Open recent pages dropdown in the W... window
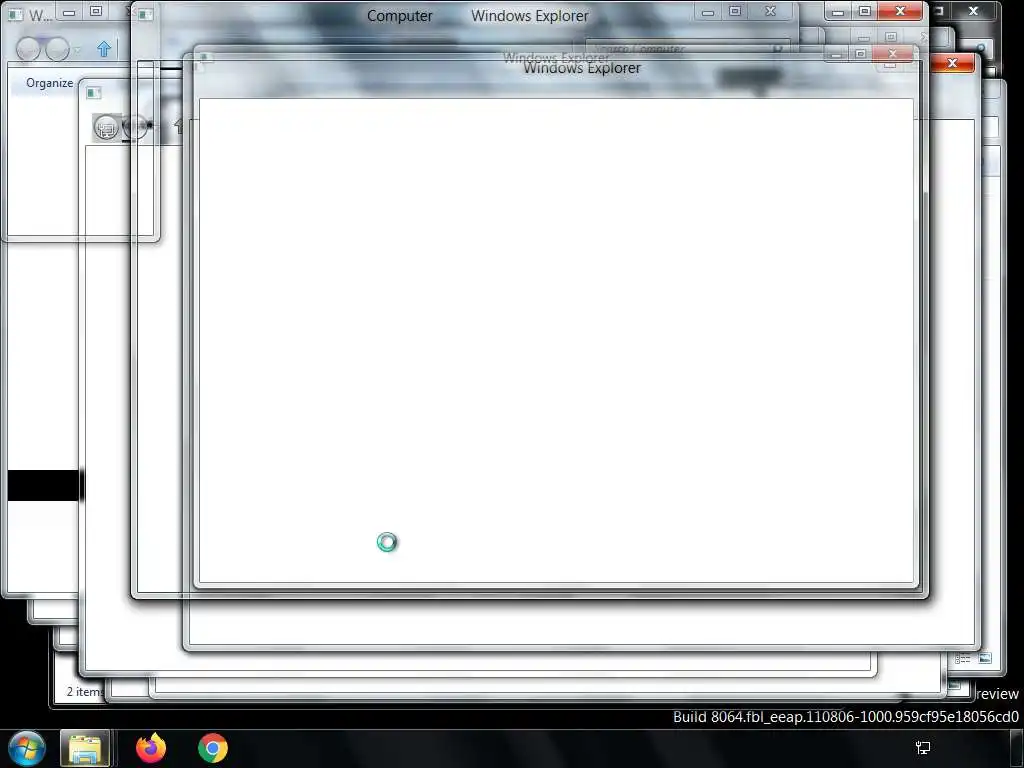Viewport: 1024px width, 768px height. [x=78, y=50]
